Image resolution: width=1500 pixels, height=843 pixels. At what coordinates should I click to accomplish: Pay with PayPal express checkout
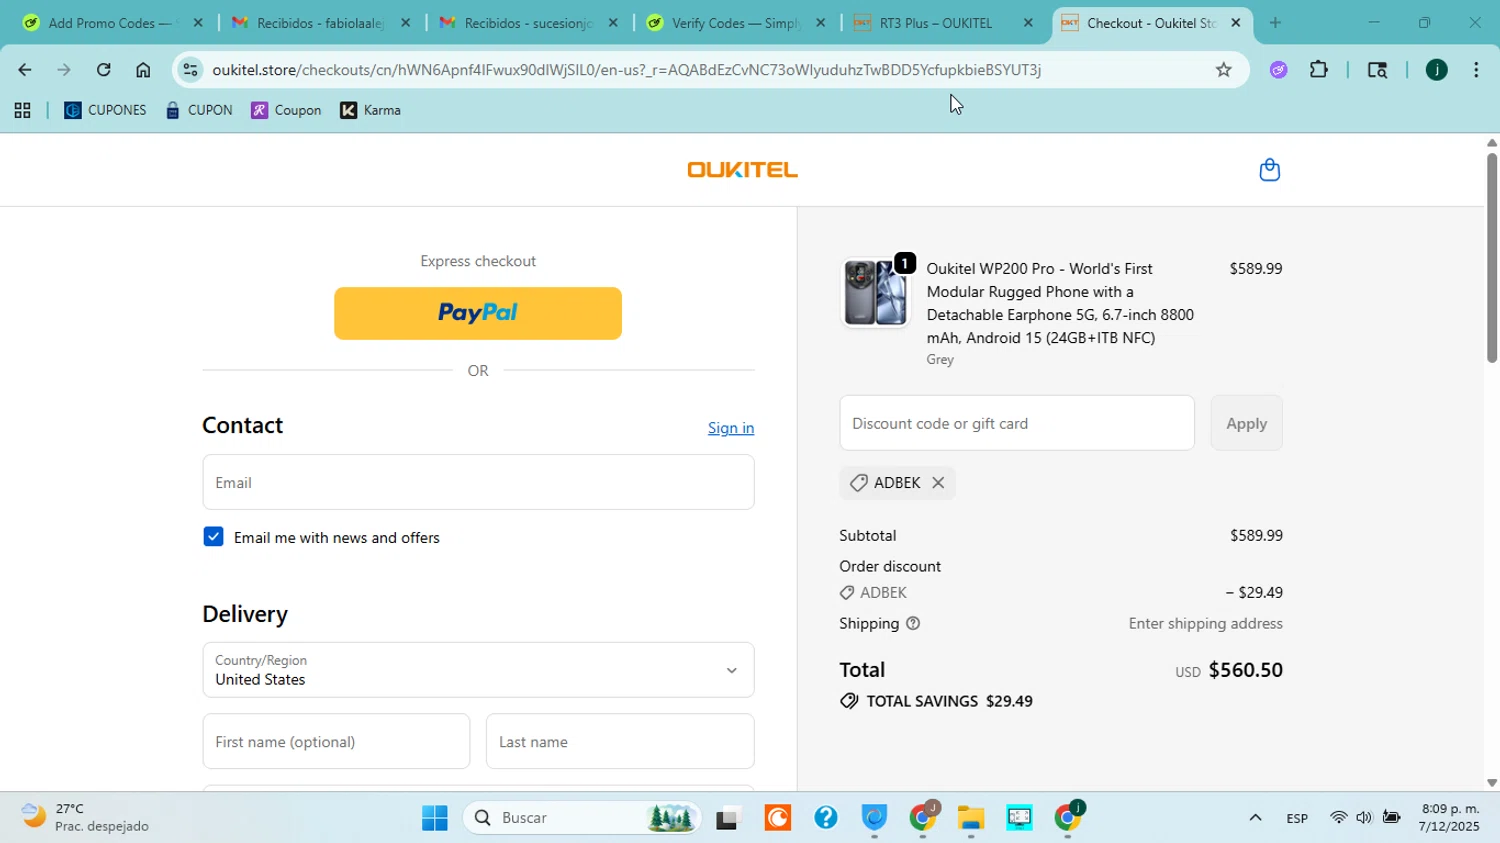[x=478, y=313]
